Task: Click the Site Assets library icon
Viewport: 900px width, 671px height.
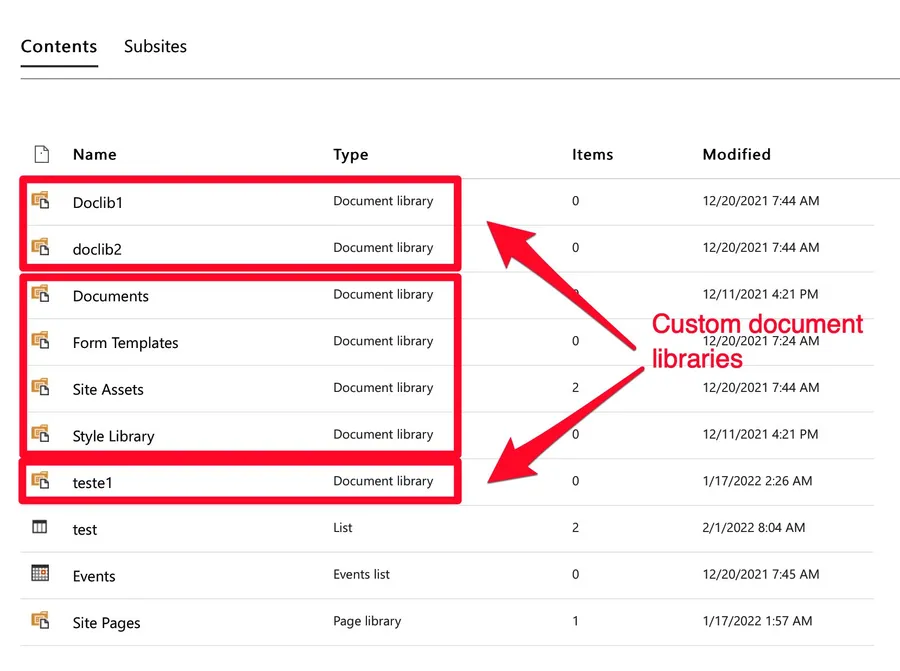Action: click(40, 387)
